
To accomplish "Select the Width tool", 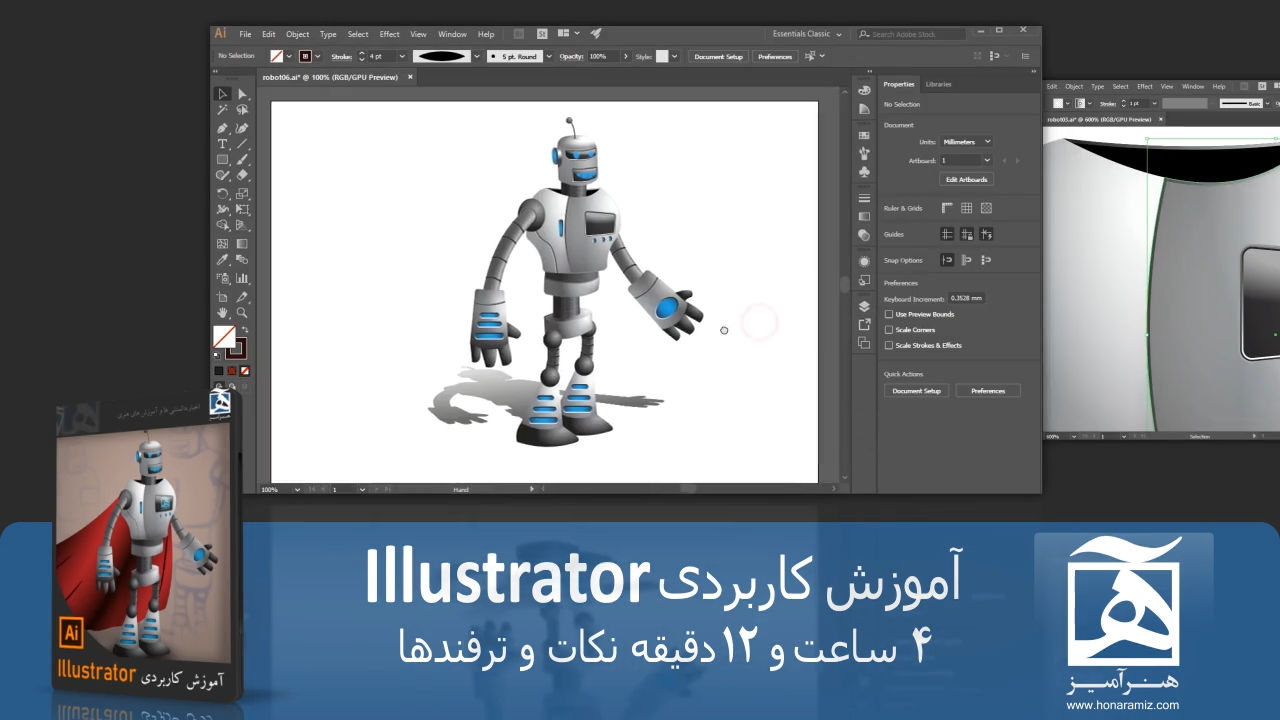I will click(x=222, y=210).
